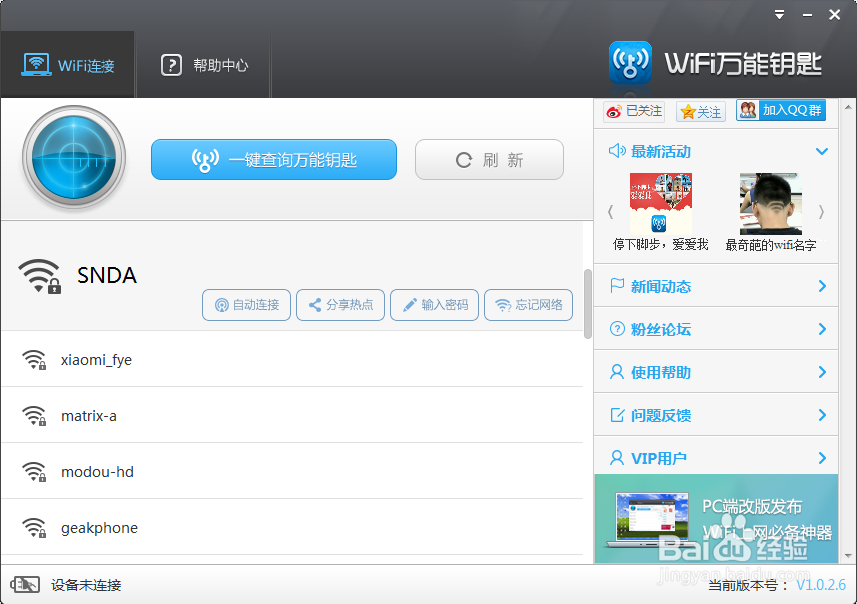
Task: Click the modou-hd WiFi signal icon
Action: 34,472
